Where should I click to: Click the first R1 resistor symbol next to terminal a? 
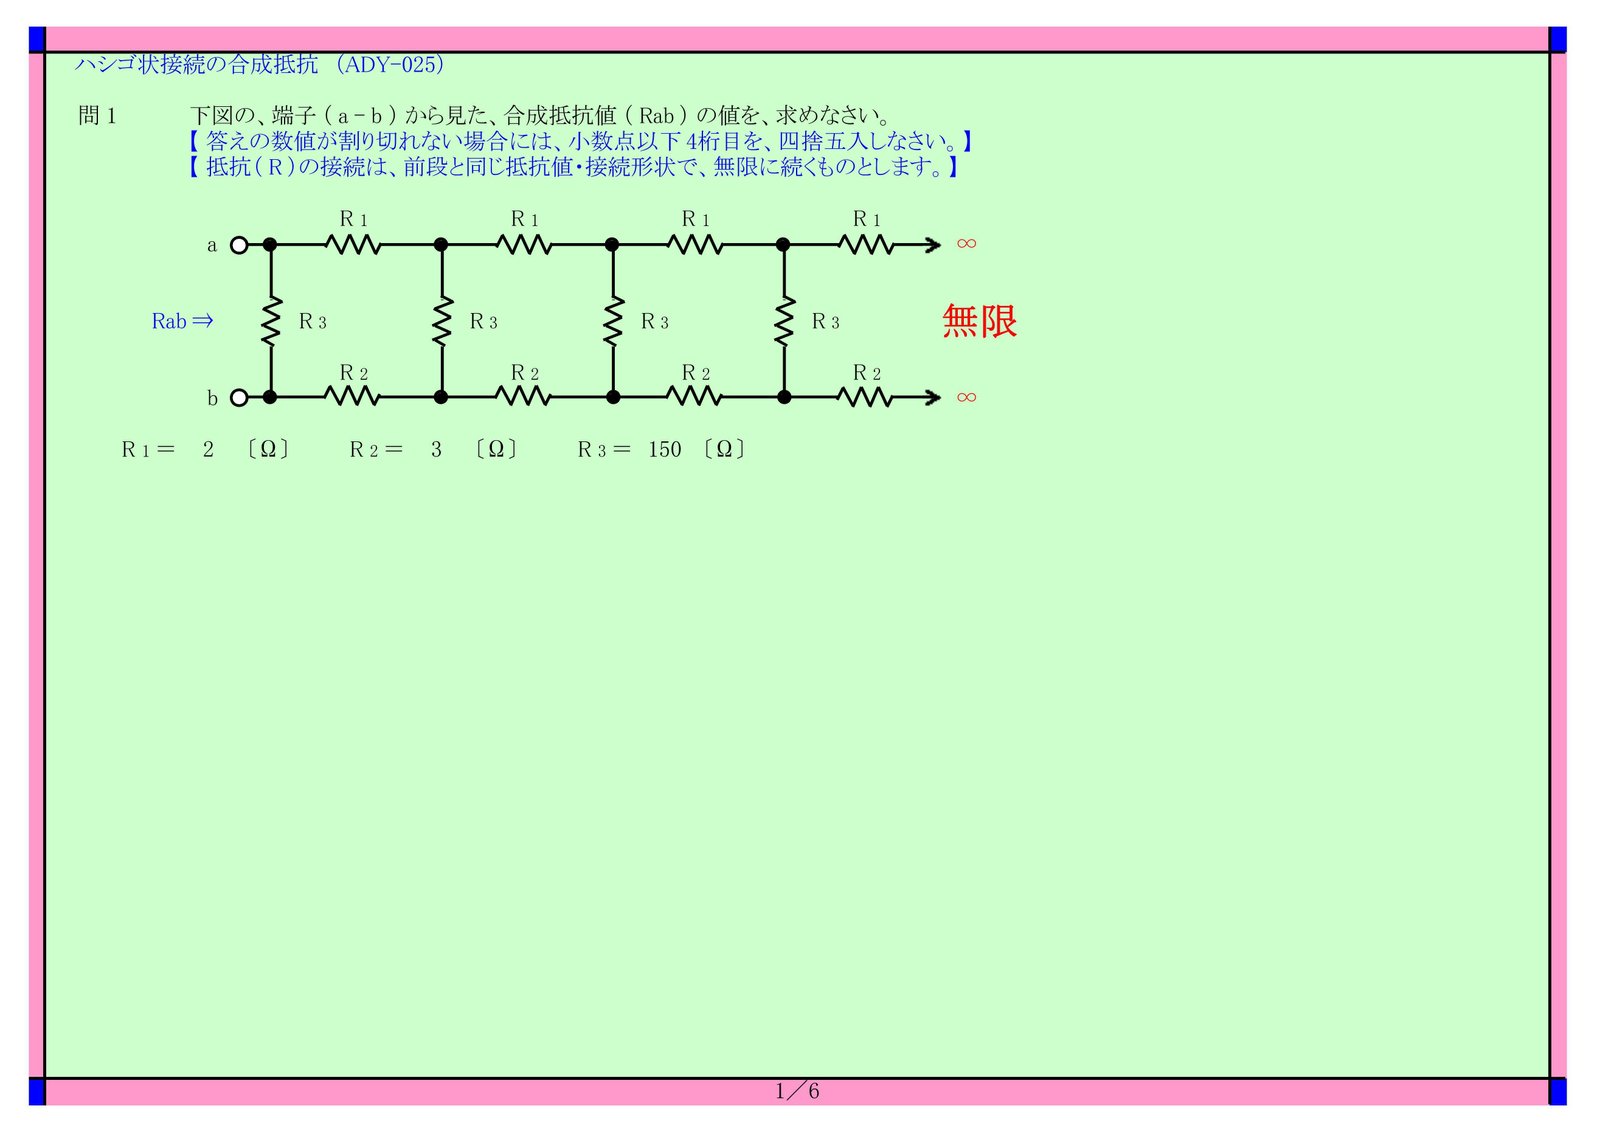pos(354,244)
